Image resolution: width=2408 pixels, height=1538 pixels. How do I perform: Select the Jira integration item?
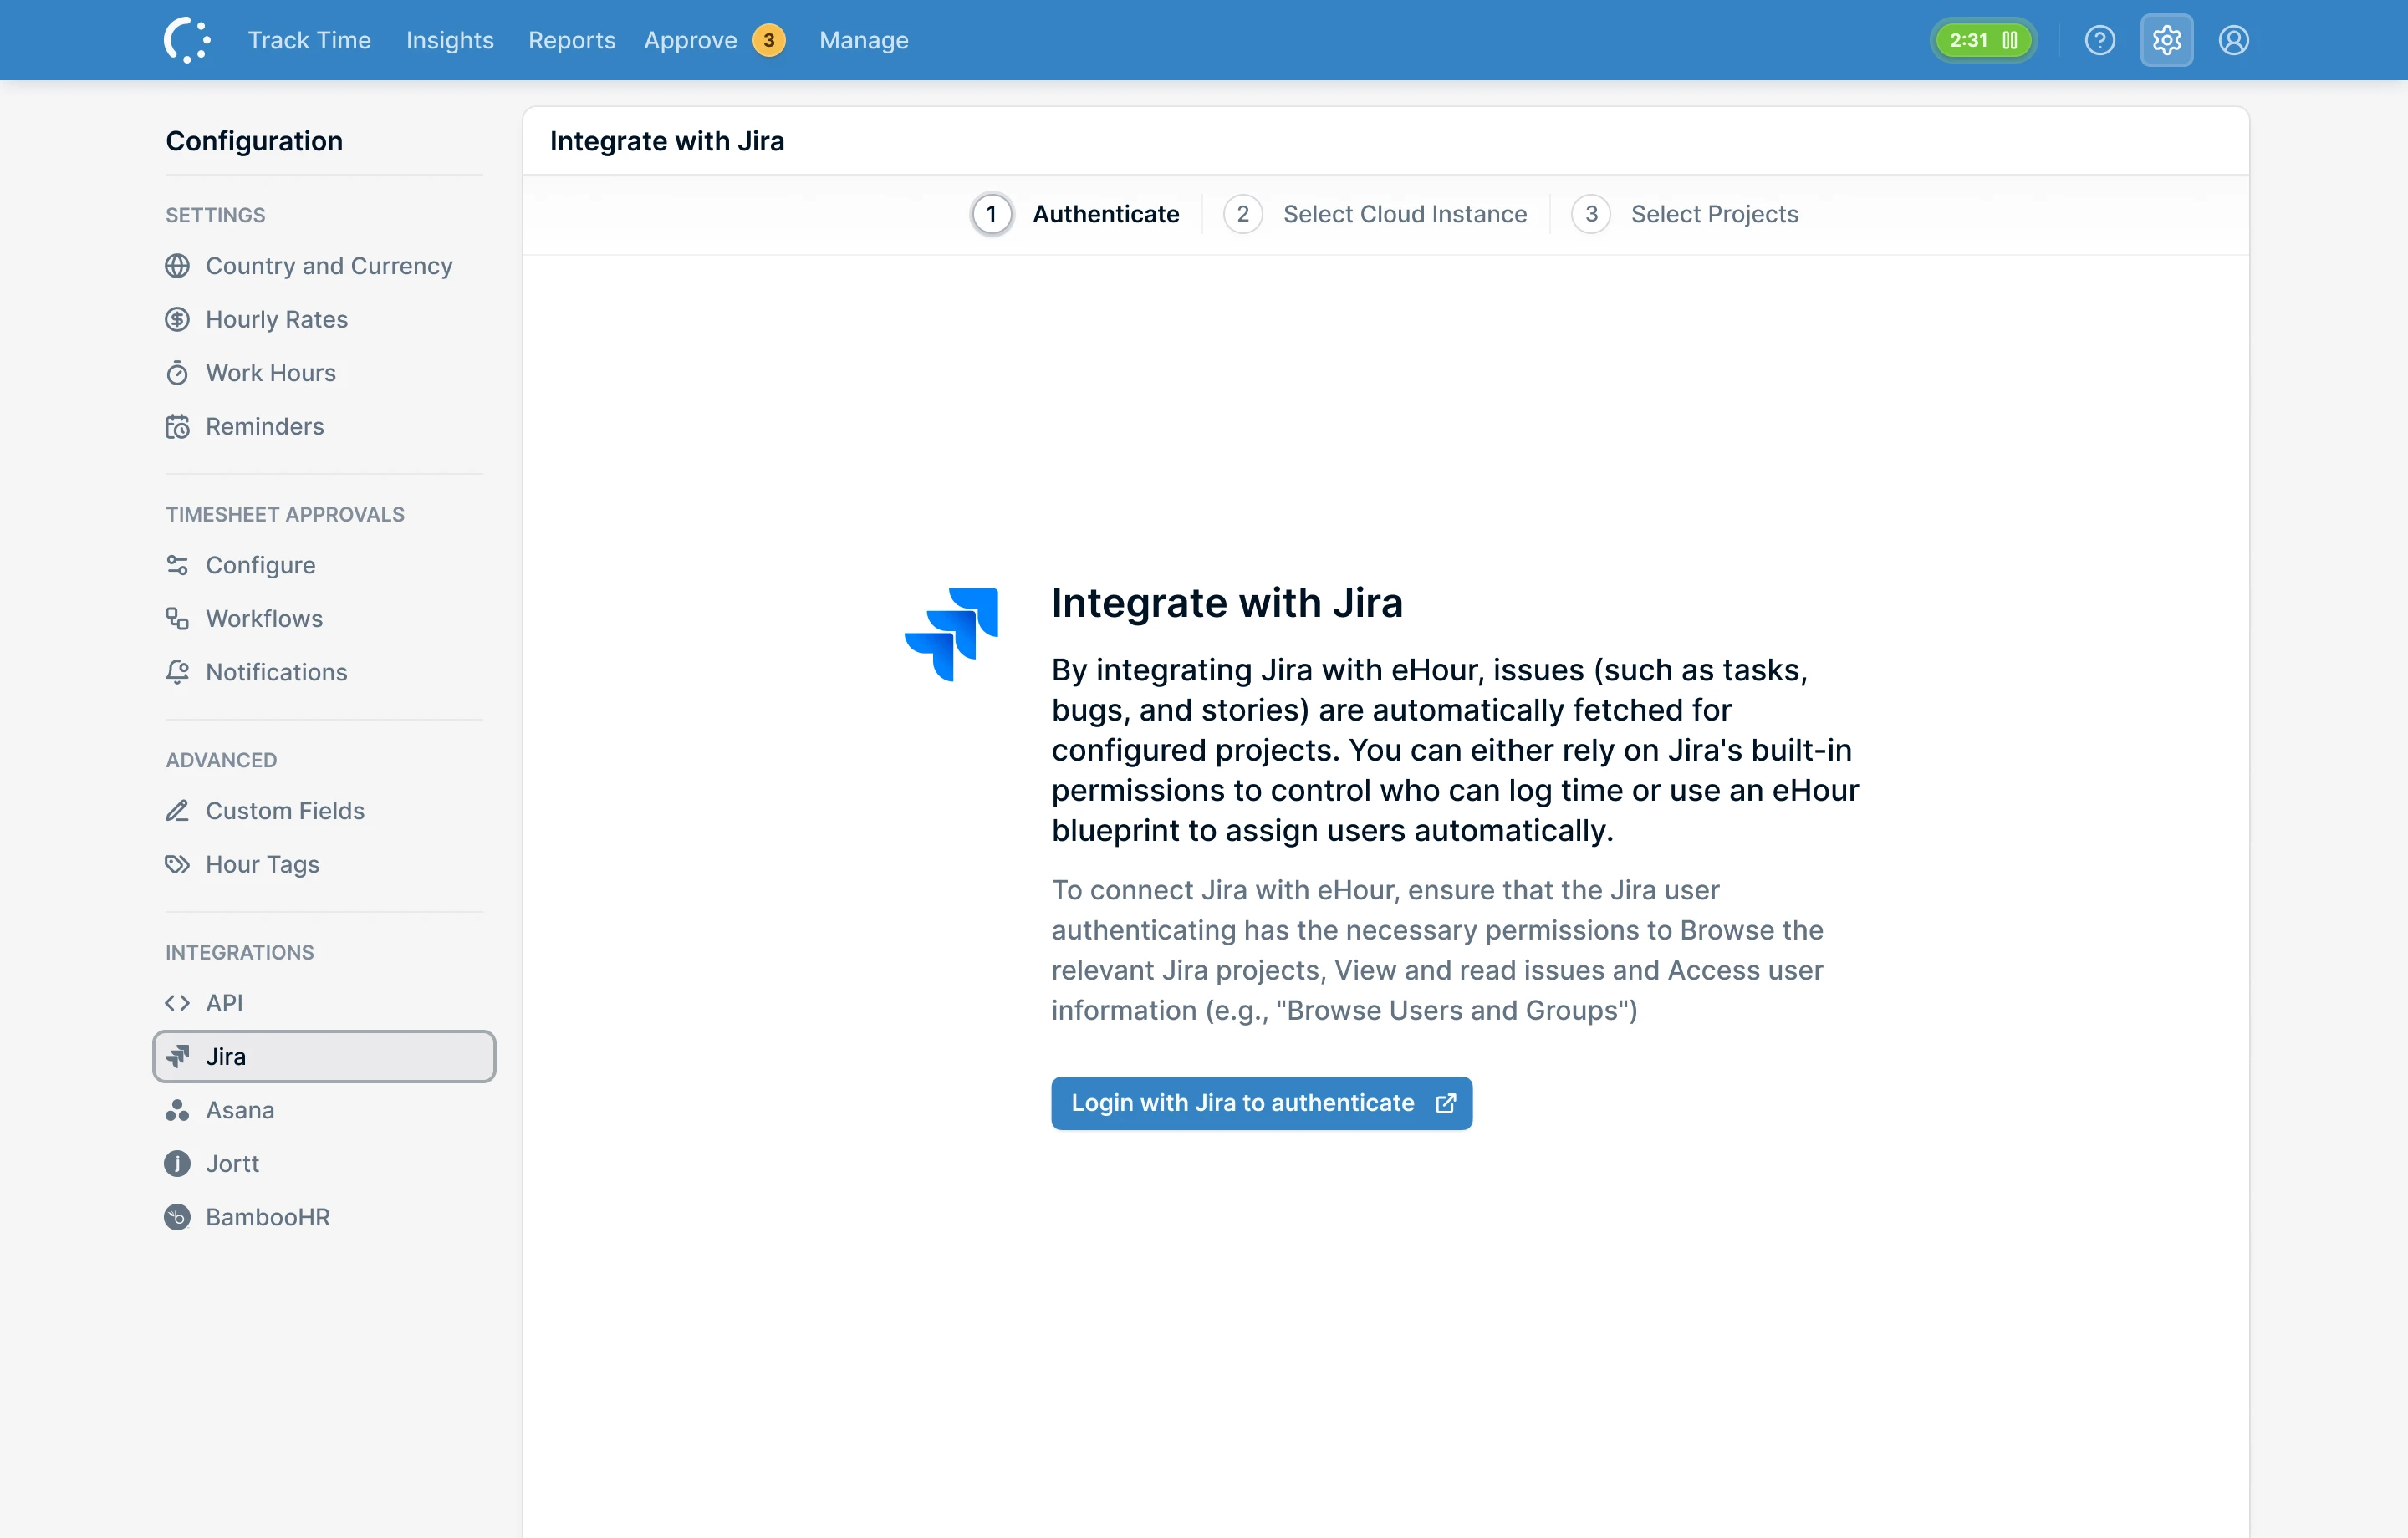pos(324,1057)
